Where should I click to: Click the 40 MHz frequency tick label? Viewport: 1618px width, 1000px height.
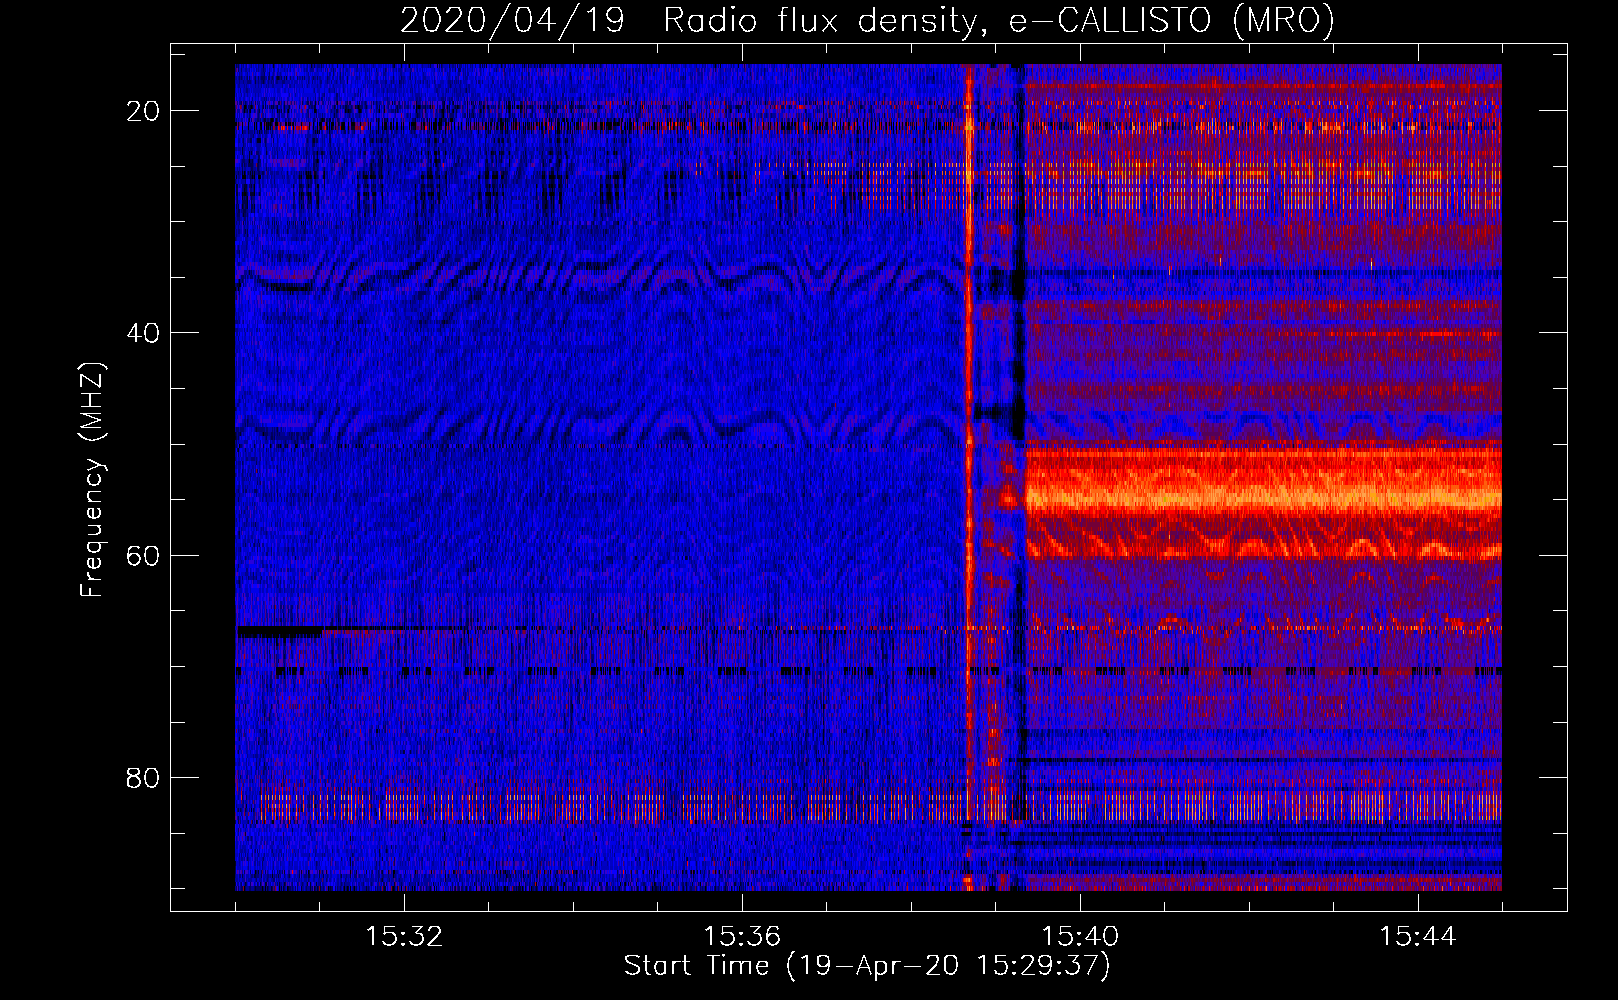tap(144, 333)
